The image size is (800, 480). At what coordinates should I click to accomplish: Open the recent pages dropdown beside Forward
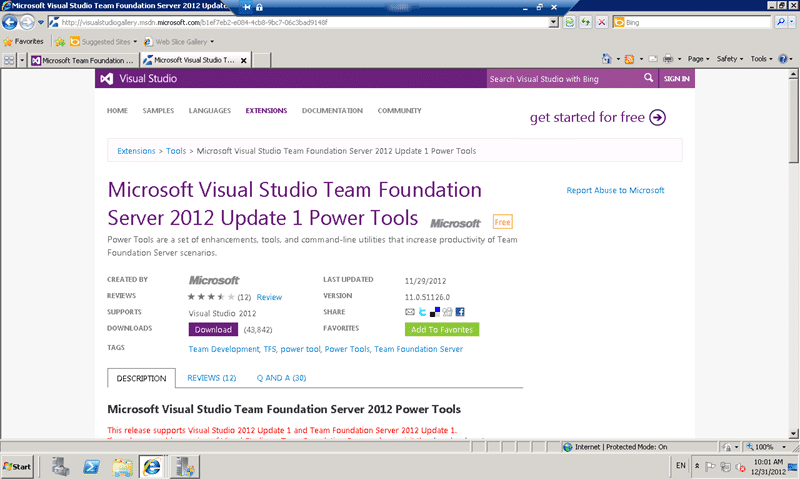pyautogui.click(x=41, y=22)
